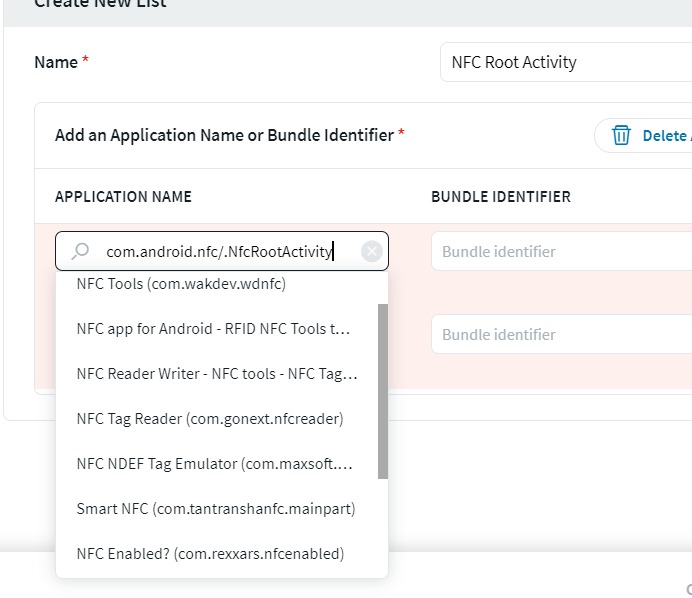Click the second Bundle identifier input

coord(561,334)
